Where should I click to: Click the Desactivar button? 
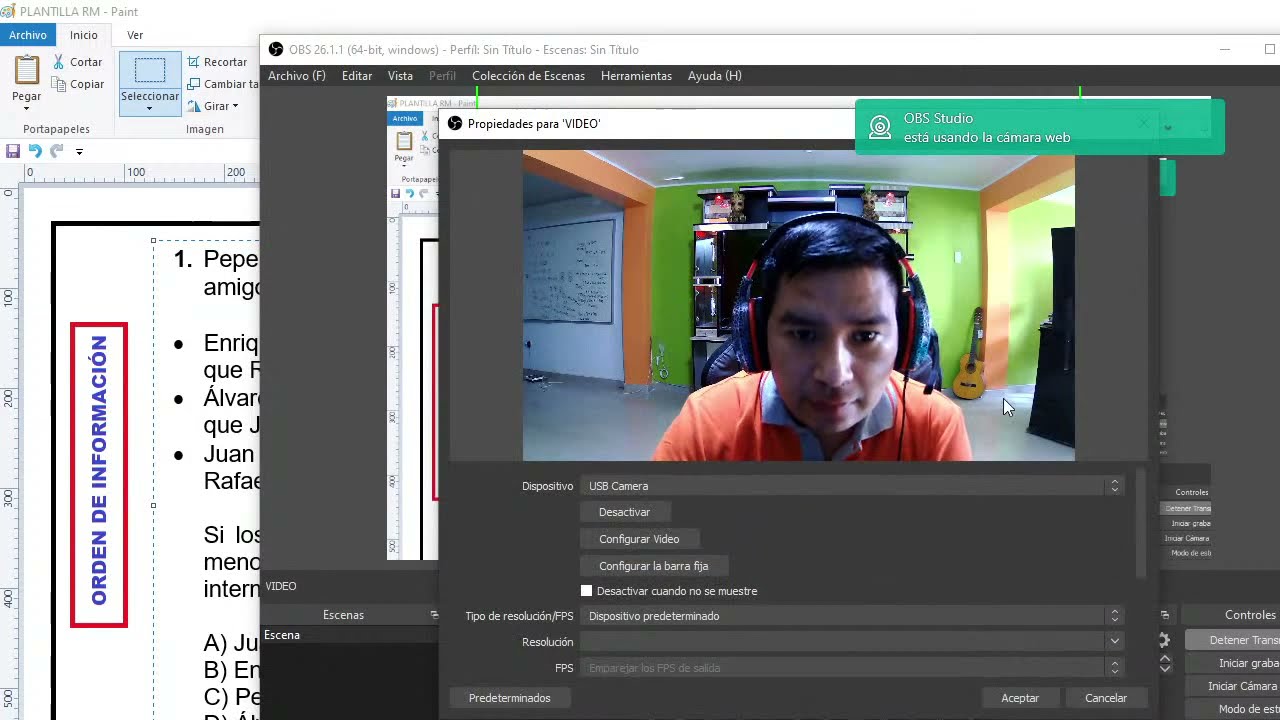(x=625, y=512)
